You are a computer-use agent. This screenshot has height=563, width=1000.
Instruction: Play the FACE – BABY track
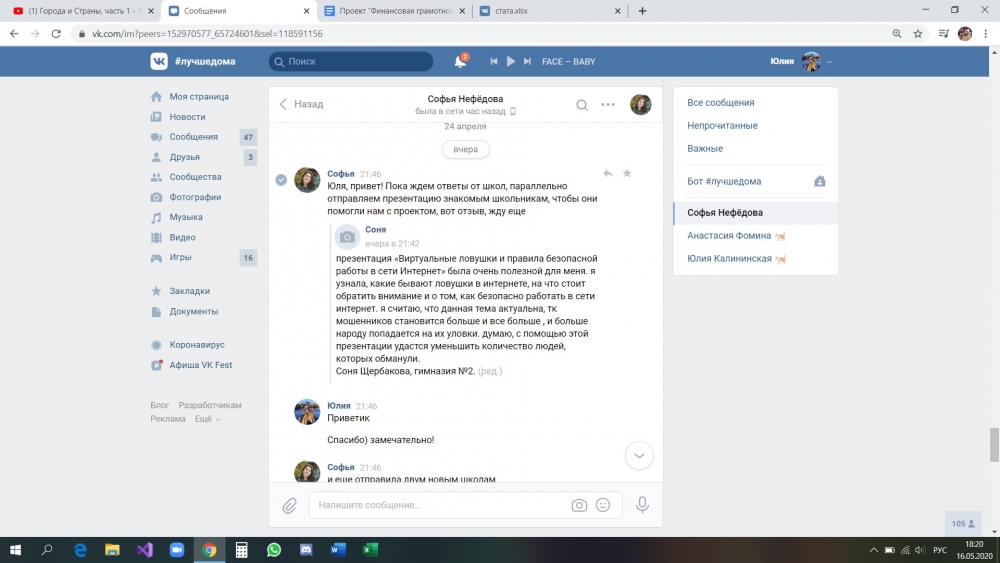click(x=510, y=61)
